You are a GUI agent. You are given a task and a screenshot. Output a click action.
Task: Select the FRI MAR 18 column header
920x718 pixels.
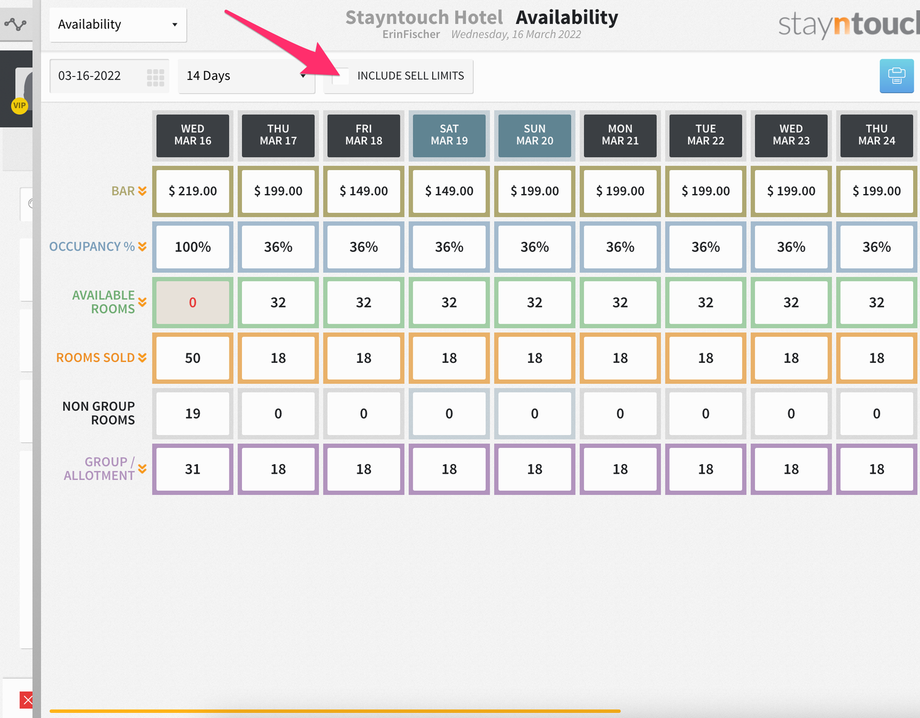click(364, 135)
